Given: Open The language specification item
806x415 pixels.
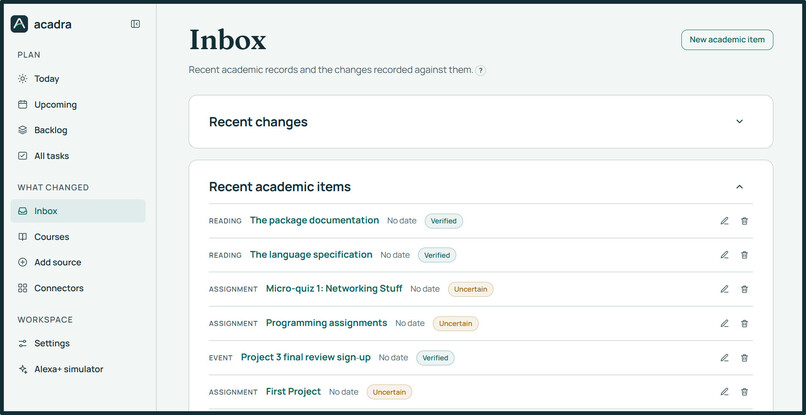Looking at the screenshot, I should [311, 255].
